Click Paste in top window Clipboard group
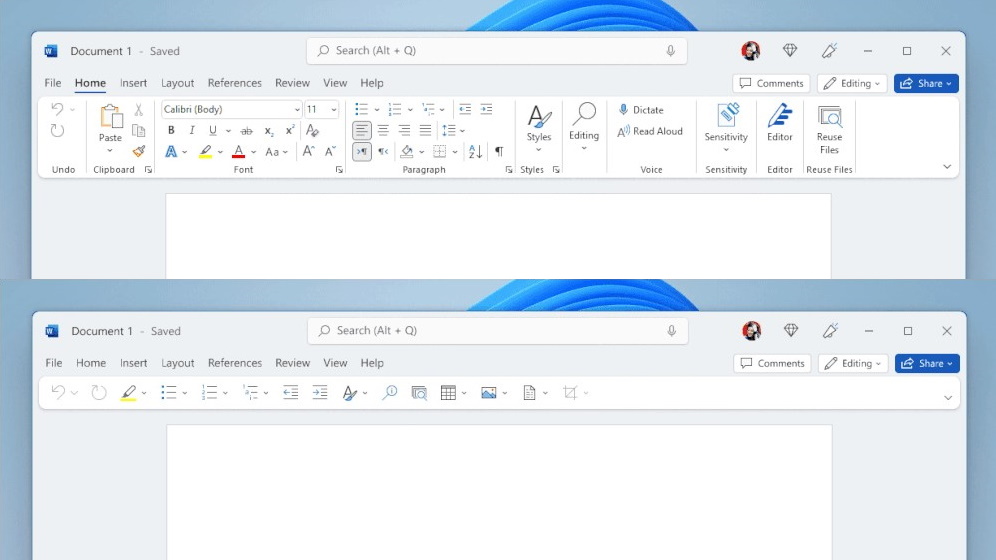The image size is (996, 560). click(x=110, y=129)
